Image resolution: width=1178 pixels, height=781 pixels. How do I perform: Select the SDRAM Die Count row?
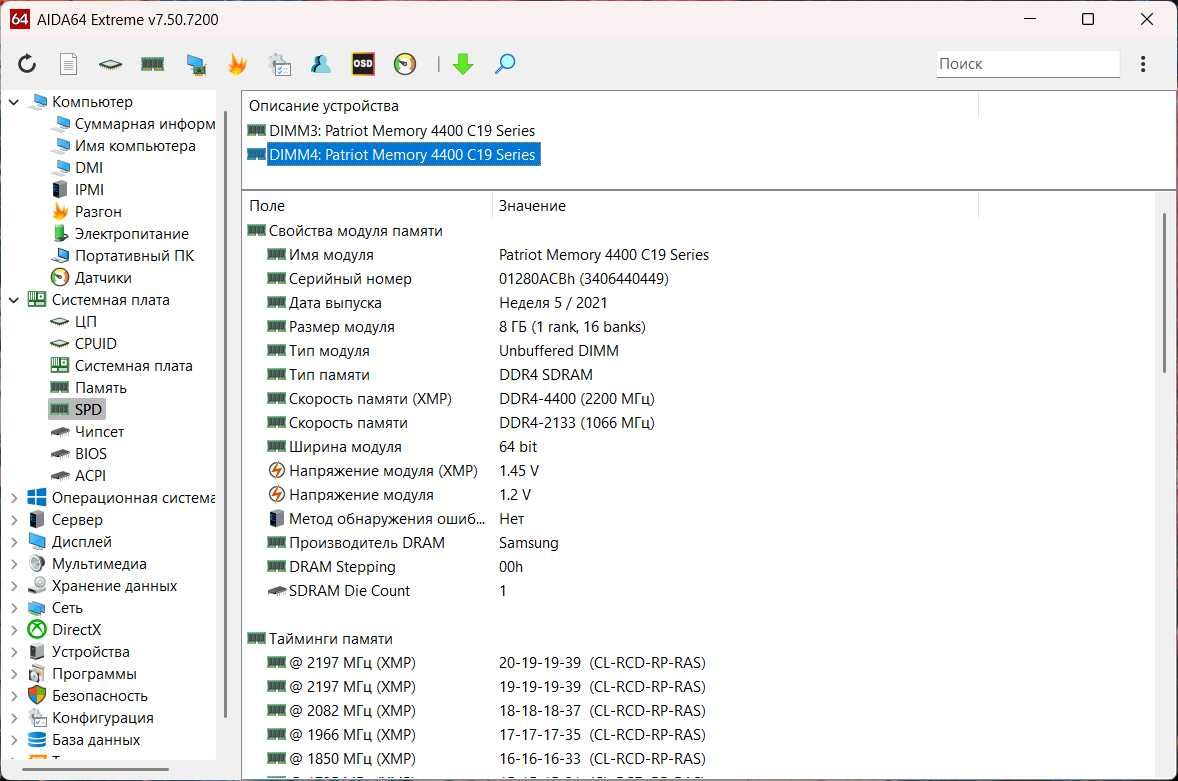click(387, 591)
